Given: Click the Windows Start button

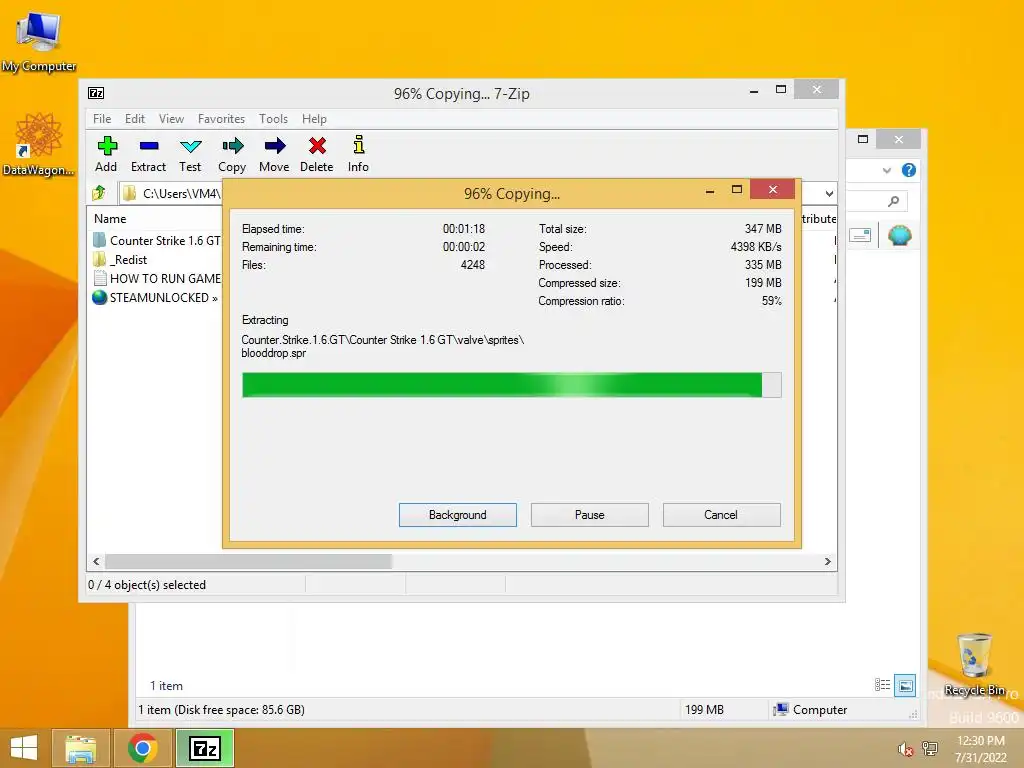Looking at the screenshot, I should (x=24, y=748).
